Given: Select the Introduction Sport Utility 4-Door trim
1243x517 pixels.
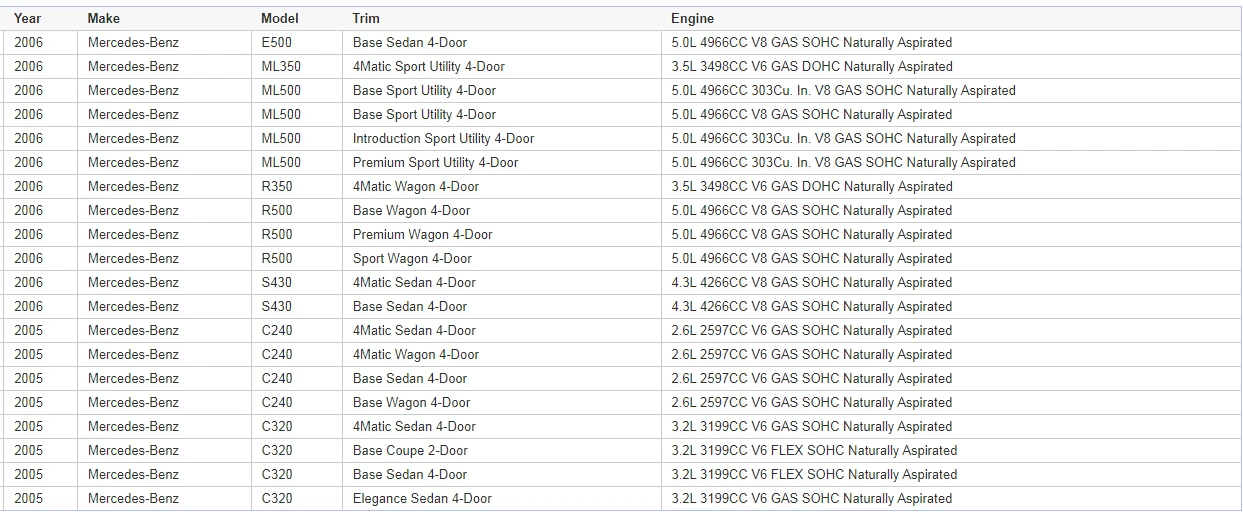Looking at the screenshot, I should pos(443,138).
